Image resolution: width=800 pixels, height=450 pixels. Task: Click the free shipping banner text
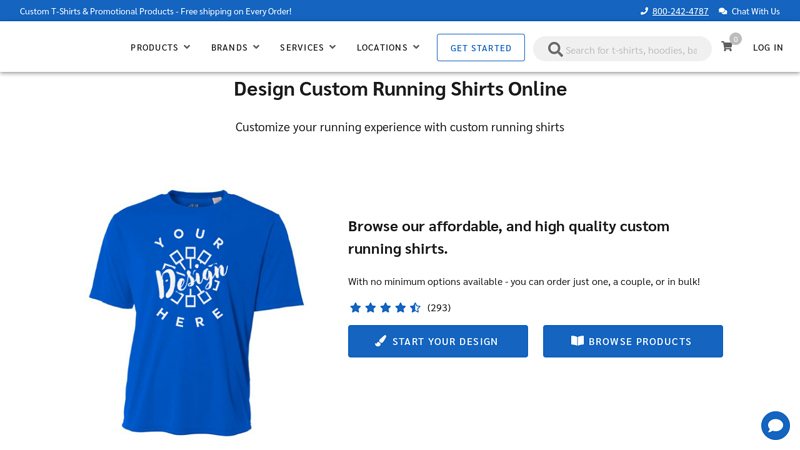pyautogui.click(x=156, y=11)
